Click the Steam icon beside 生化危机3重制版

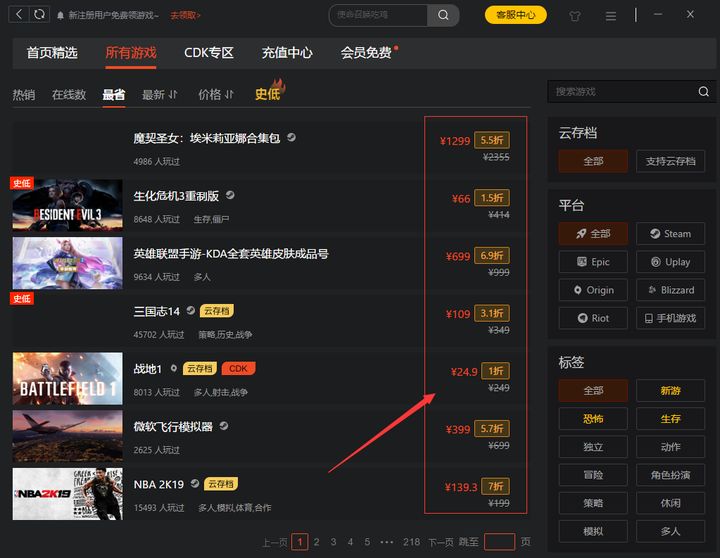[x=230, y=195]
